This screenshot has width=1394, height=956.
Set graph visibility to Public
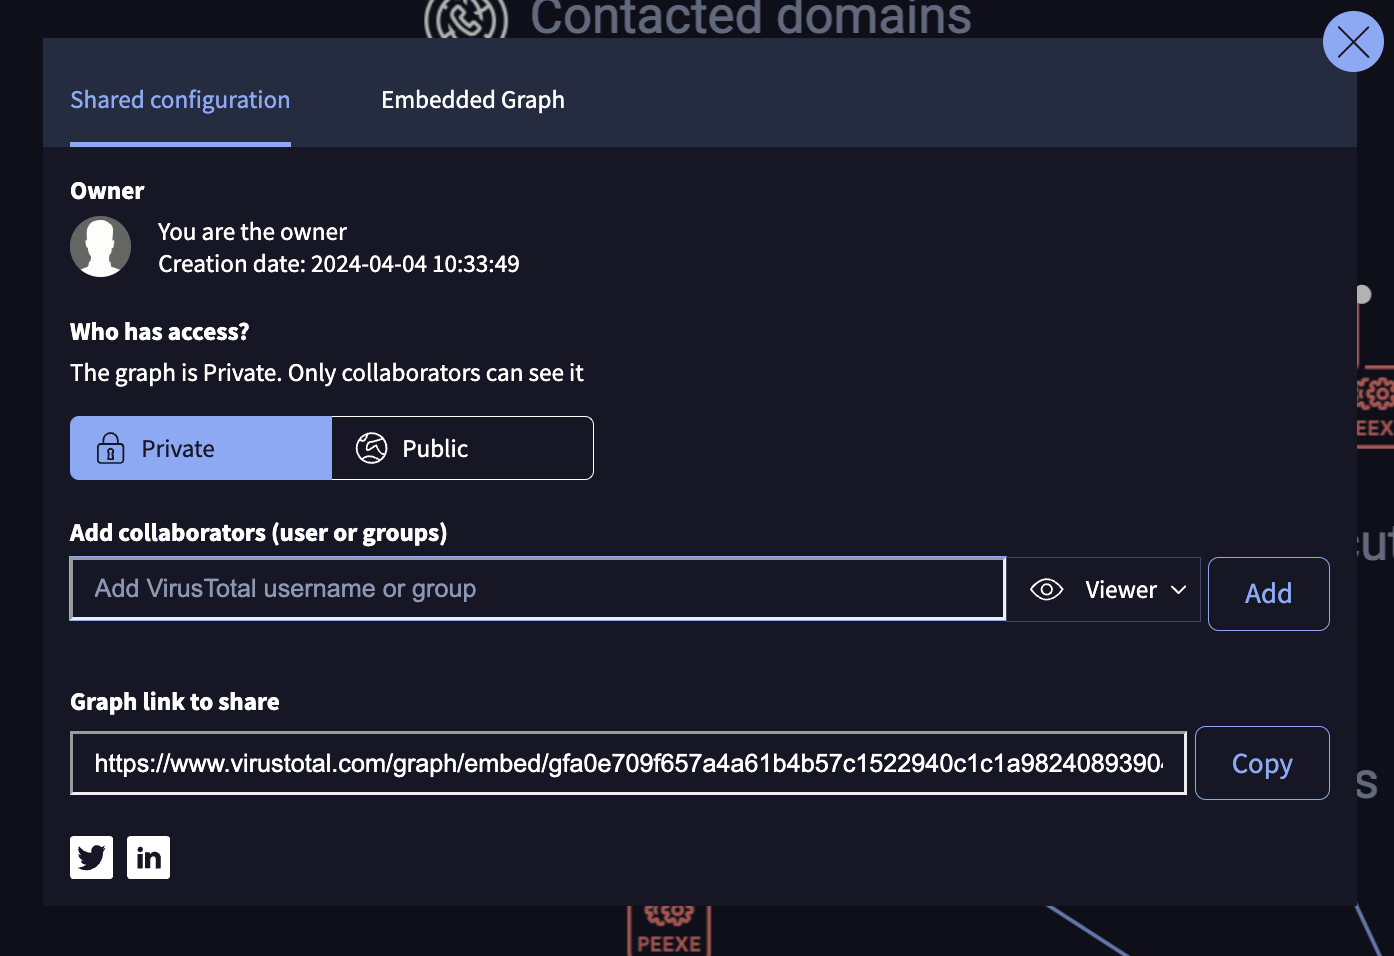coord(463,448)
